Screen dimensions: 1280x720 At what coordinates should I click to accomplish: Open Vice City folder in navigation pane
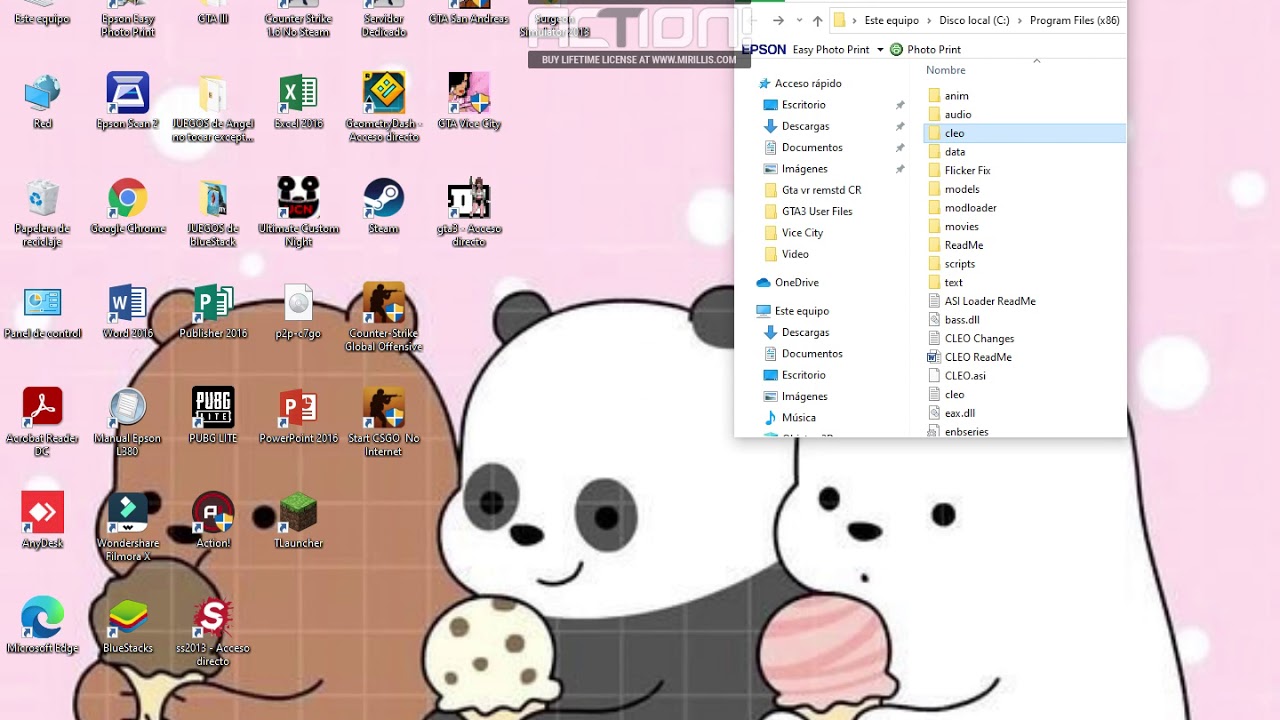[x=802, y=233]
